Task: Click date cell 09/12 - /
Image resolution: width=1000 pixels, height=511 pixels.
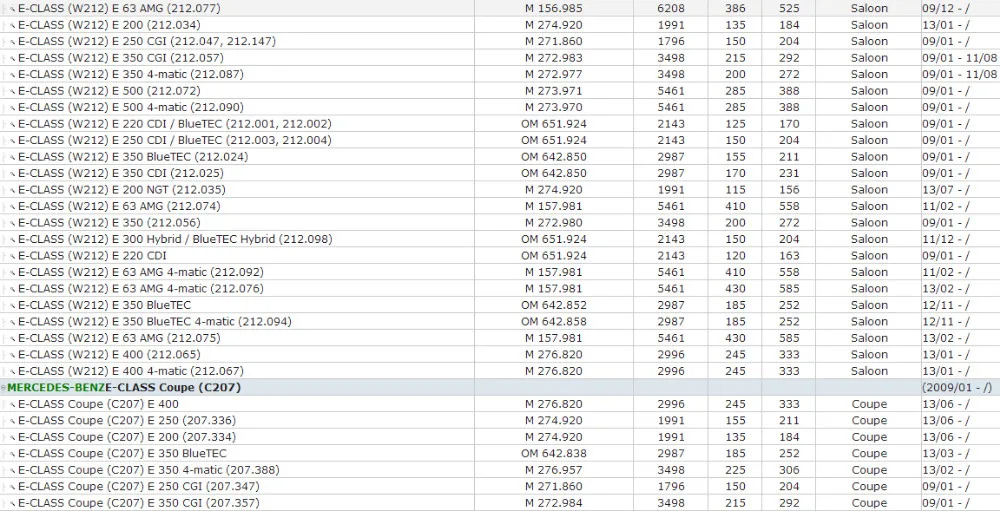Action: pyautogui.click(x=946, y=9)
